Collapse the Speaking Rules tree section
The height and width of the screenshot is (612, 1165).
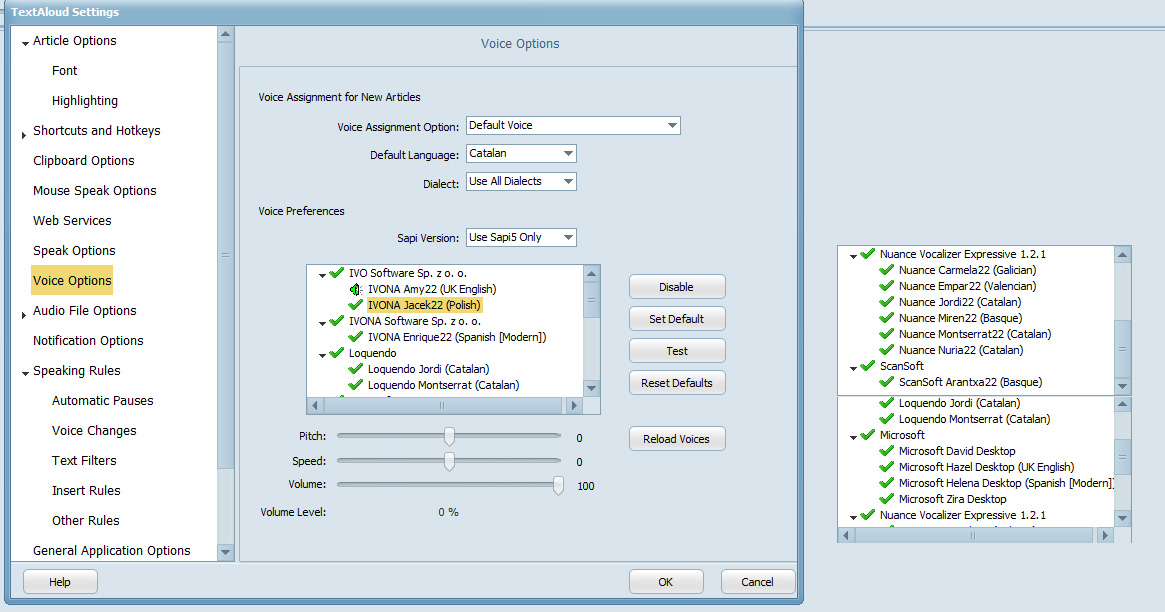click(24, 373)
